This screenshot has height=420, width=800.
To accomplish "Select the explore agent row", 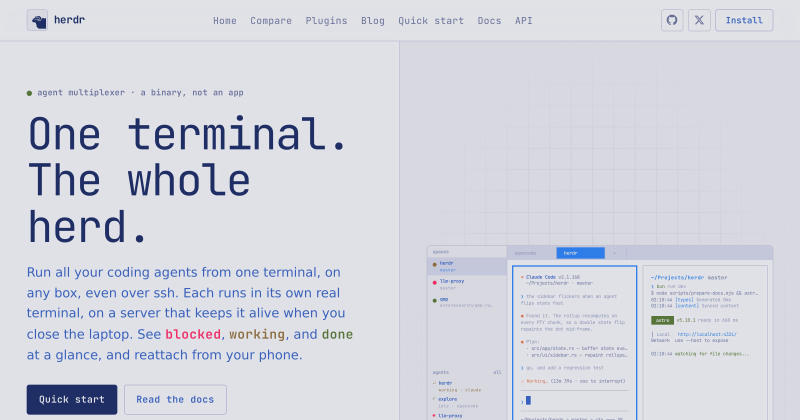I will pyautogui.click(x=467, y=402).
